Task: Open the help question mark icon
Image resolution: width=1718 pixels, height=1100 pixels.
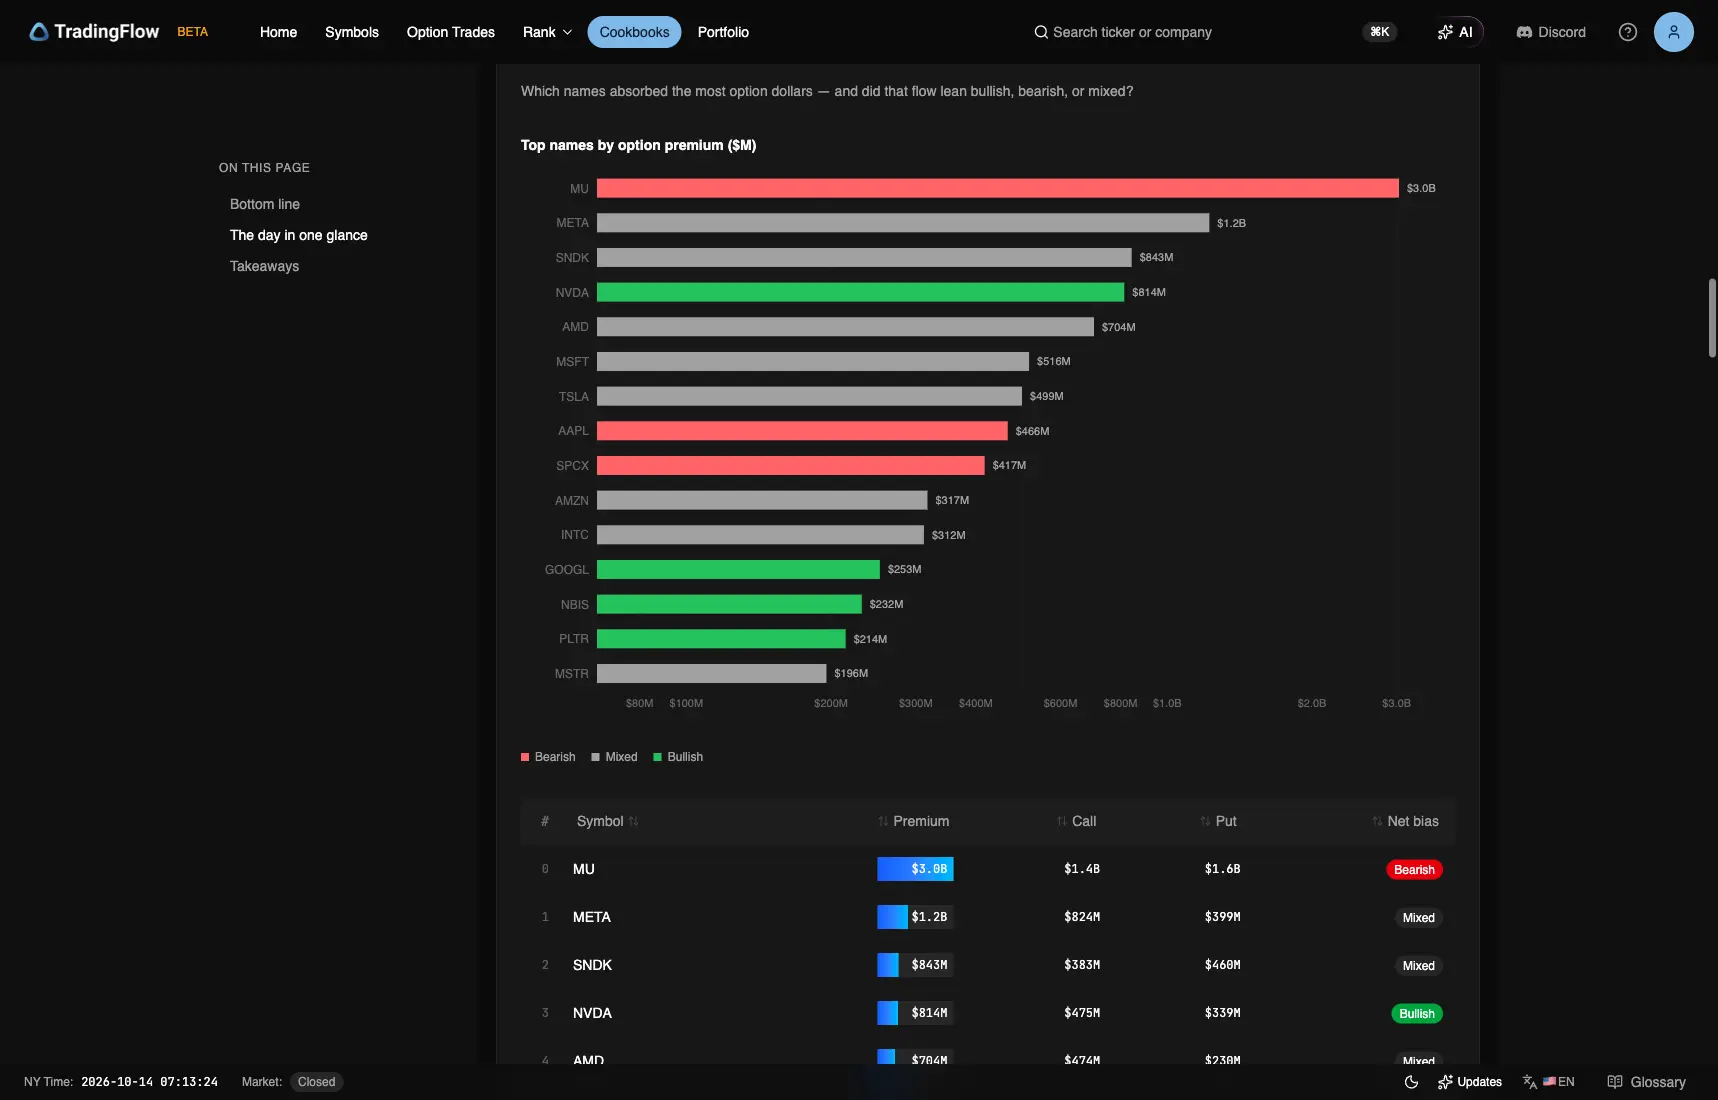Action: (x=1628, y=32)
